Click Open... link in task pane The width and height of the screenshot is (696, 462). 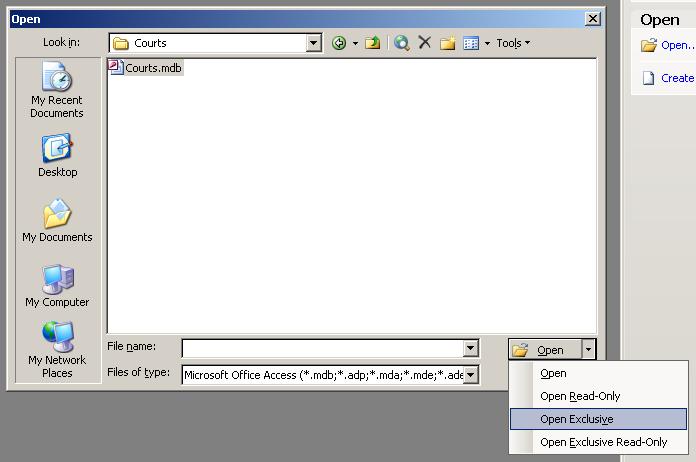pyautogui.click(x=677, y=45)
